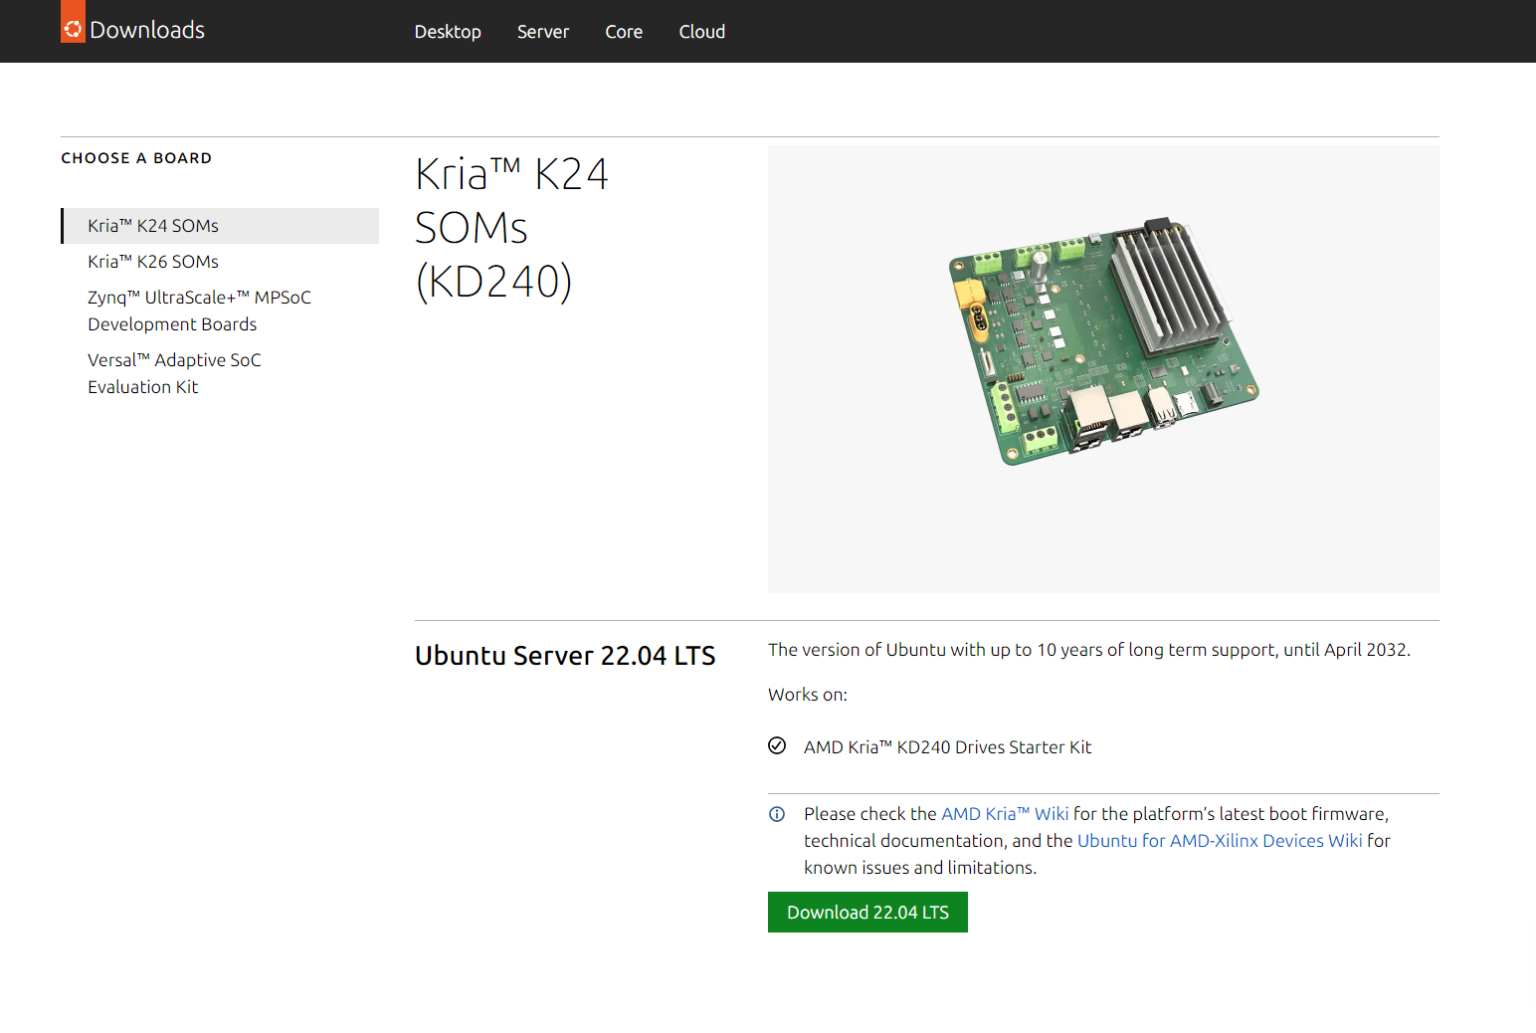Click the CHOOSE A BOARD section label
The height and width of the screenshot is (1033, 1536).
[136, 158]
